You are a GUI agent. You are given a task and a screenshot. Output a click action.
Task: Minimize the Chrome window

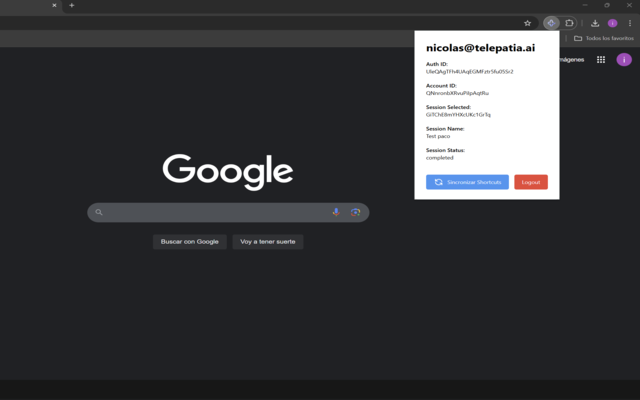[x=585, y=5]
